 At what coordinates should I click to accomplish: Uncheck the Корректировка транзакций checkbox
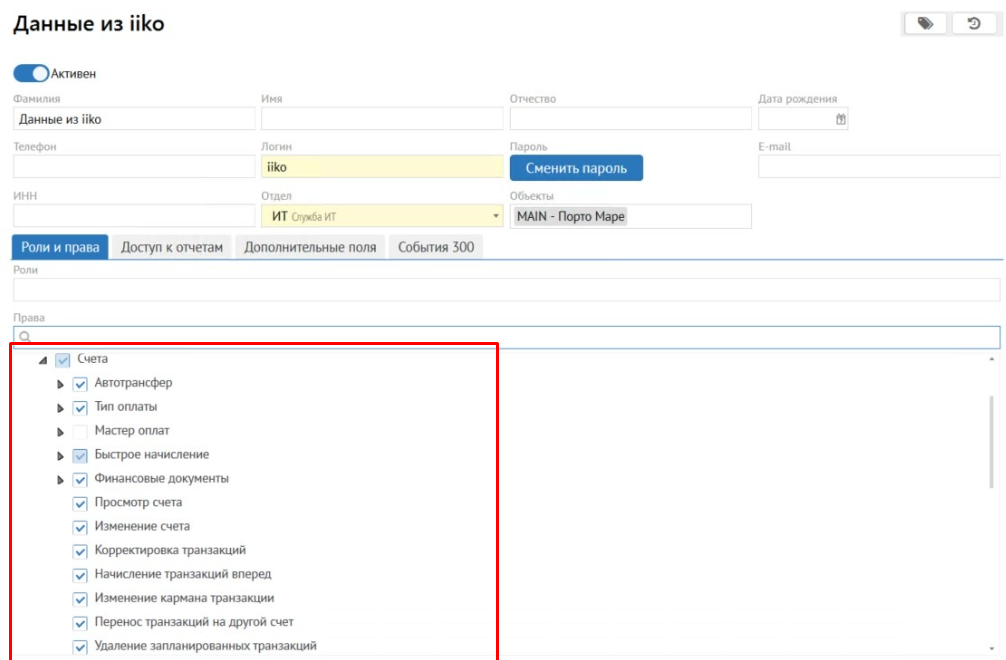click(80, 551)
